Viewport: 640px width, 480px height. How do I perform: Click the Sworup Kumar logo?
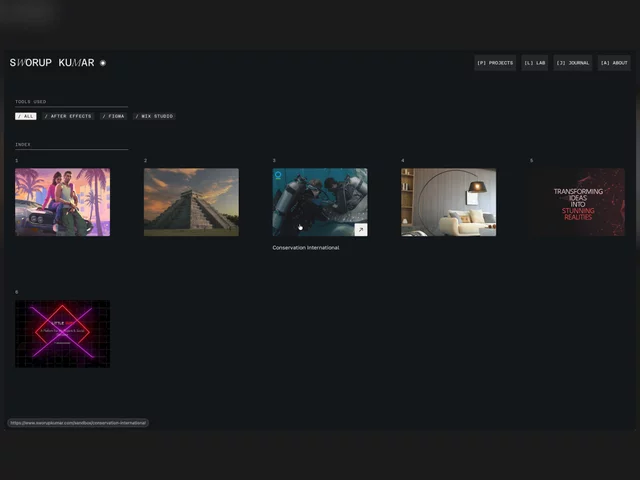coord(52,63)
